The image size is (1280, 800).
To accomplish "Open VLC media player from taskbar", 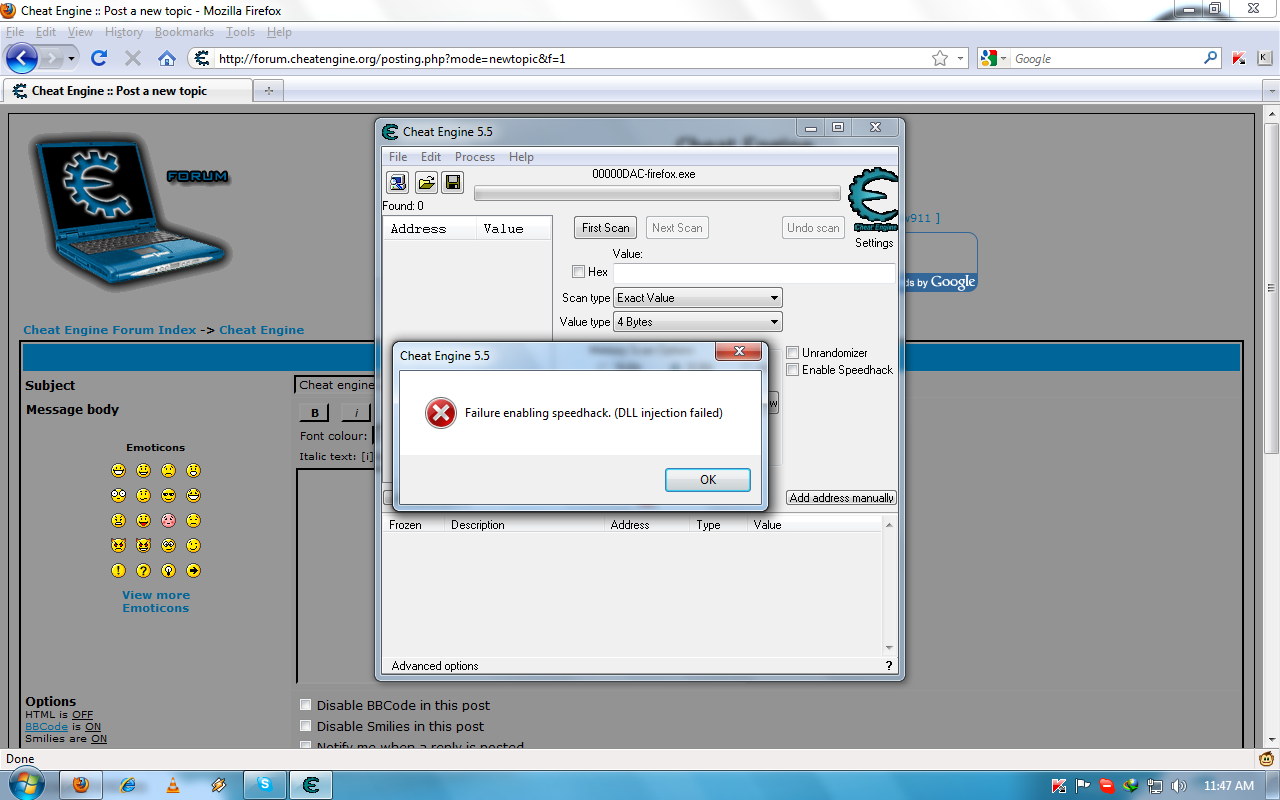I will coord(173,785).
